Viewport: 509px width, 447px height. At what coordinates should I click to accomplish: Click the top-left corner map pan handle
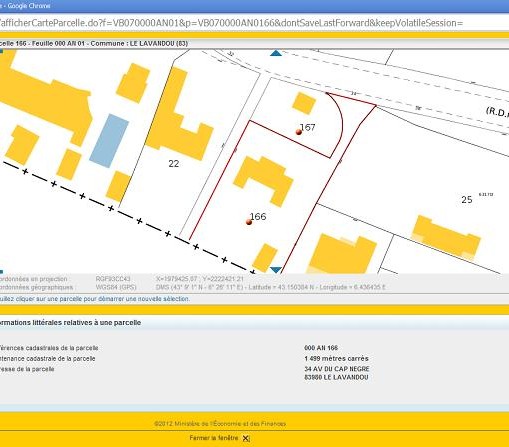click(1, 51)
